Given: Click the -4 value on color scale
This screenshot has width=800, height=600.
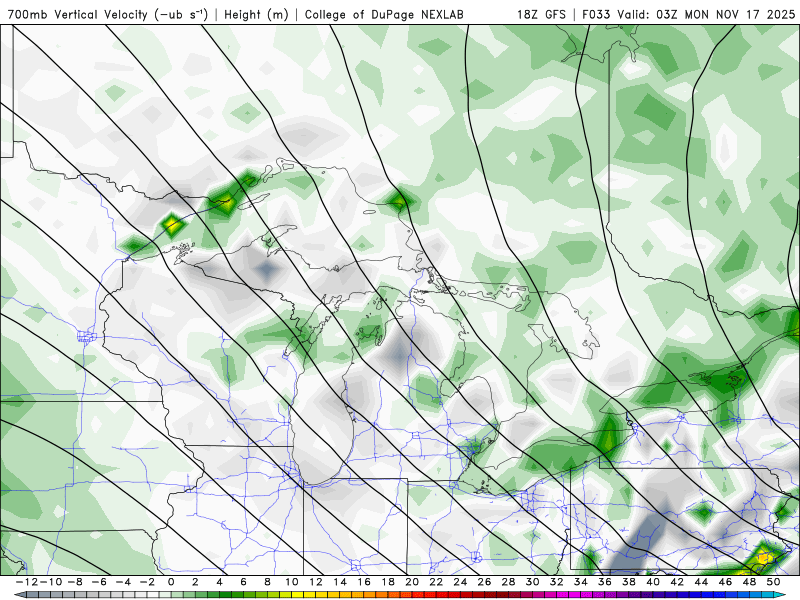Looking at the screenshot, I should (123, 582).
